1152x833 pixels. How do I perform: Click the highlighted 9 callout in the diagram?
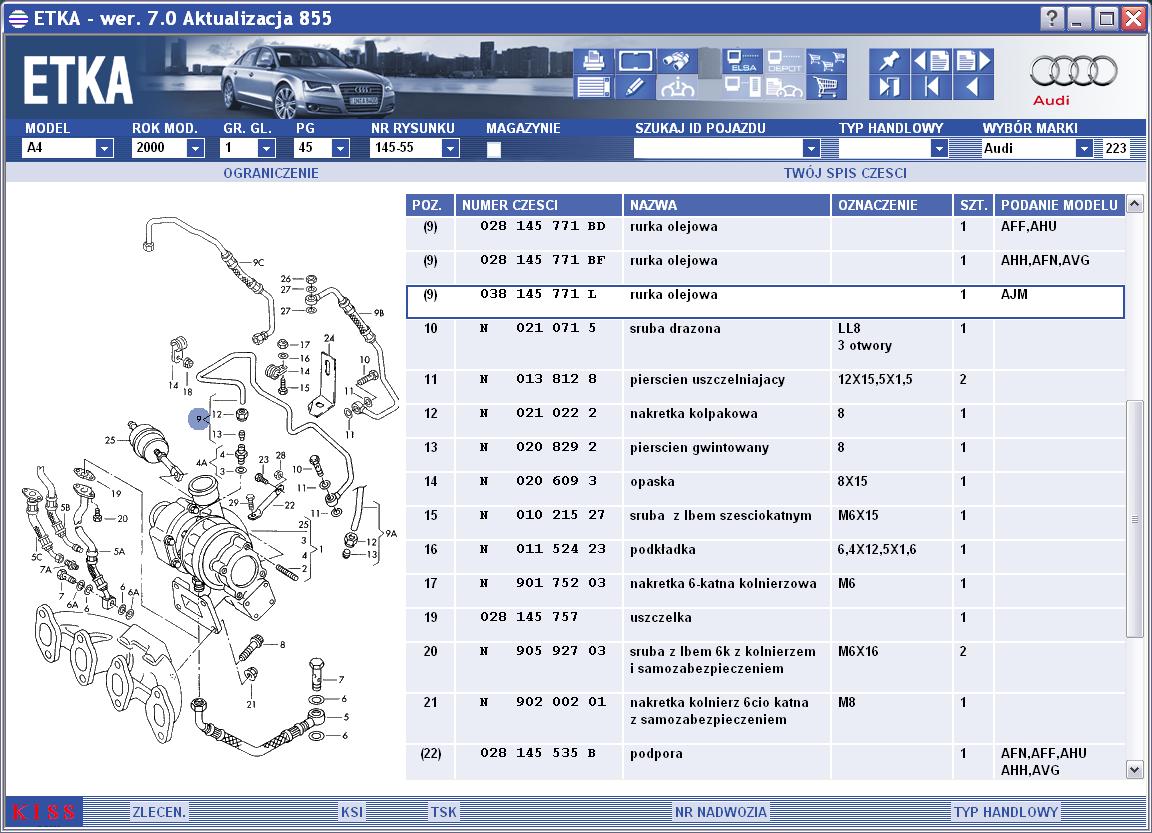[x=198, y=419]
